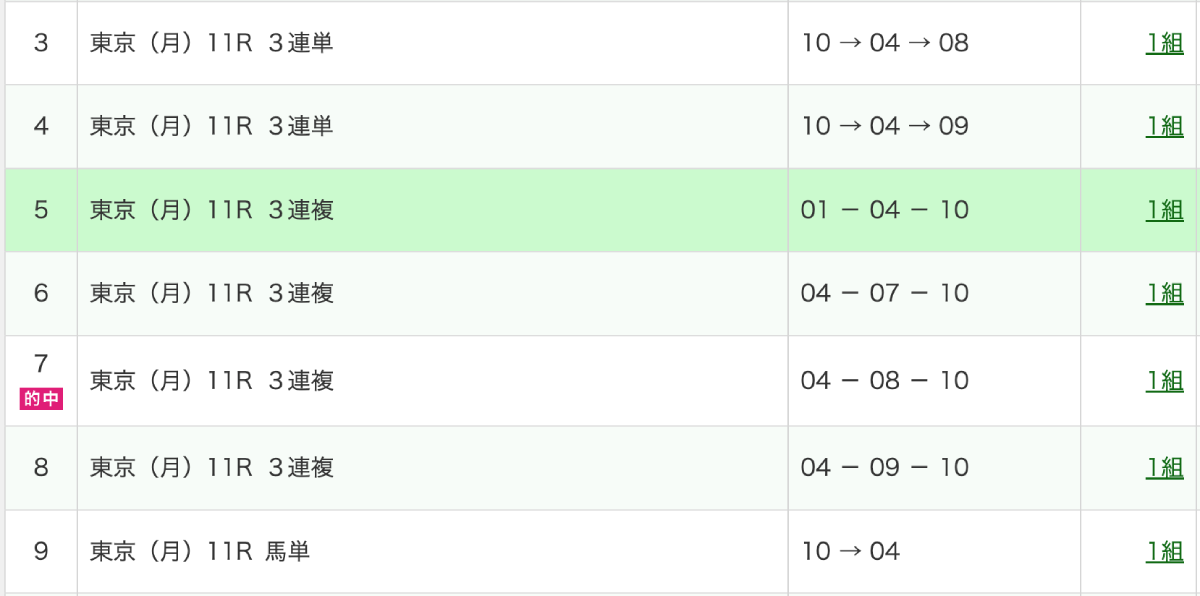Viewport: 1200px width, 596px height.
Task: Click the pink 的中 badge in row 7
Action: tap(41, 400)
